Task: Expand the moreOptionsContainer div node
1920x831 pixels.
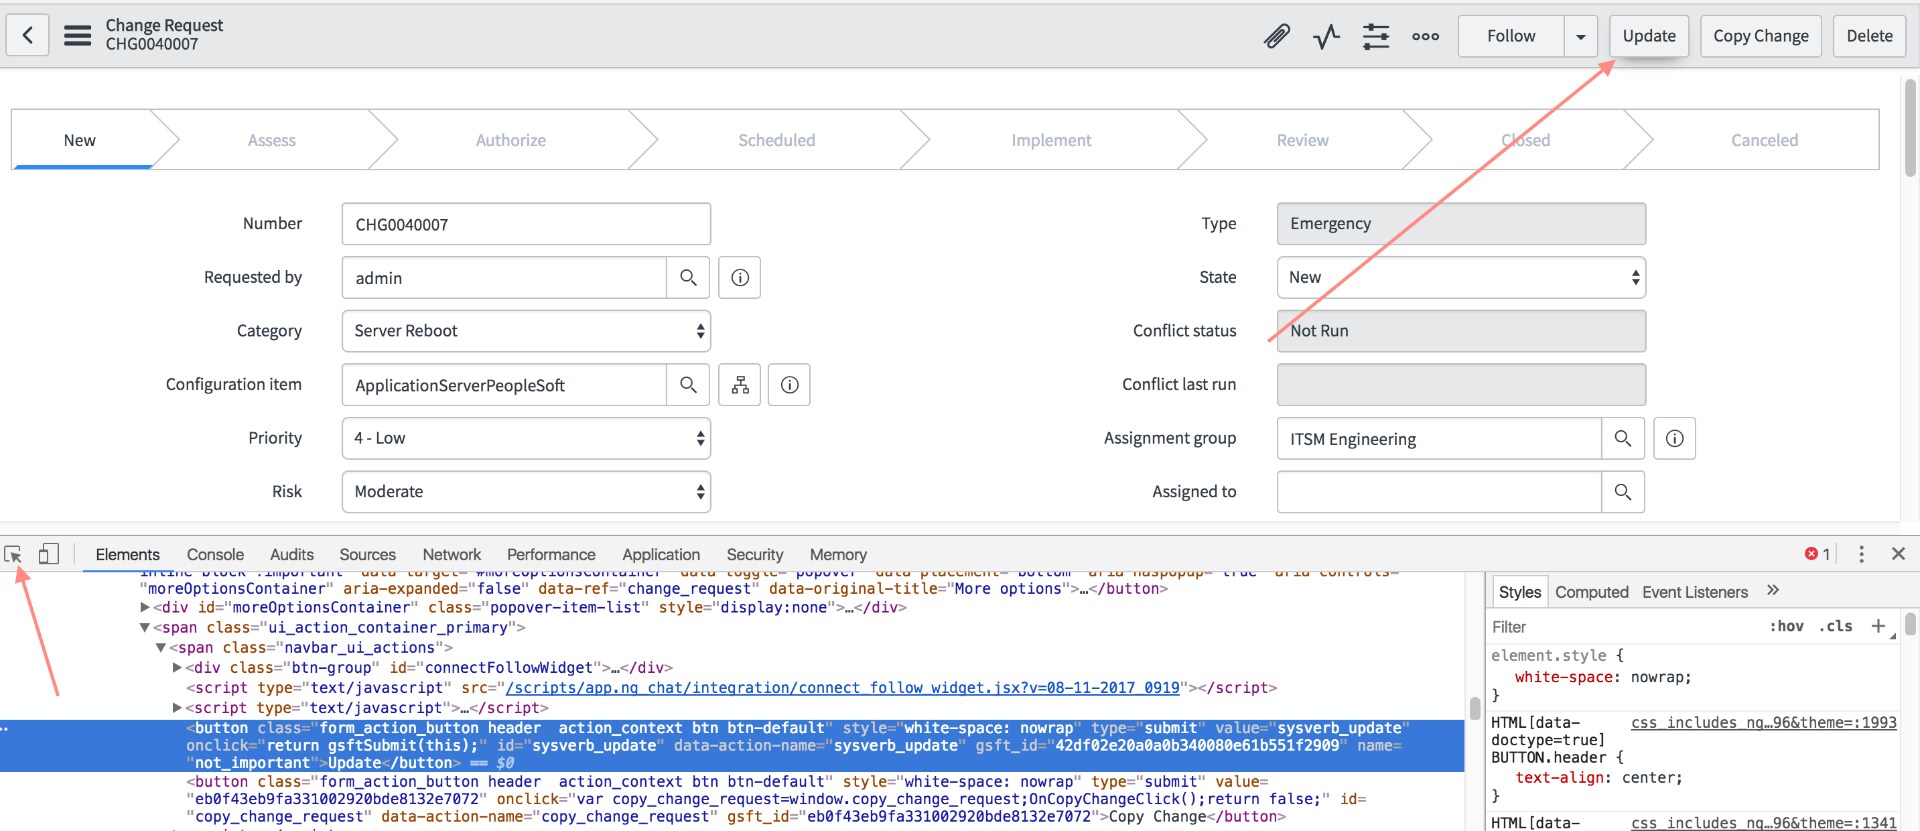Action: click(145, 608)
